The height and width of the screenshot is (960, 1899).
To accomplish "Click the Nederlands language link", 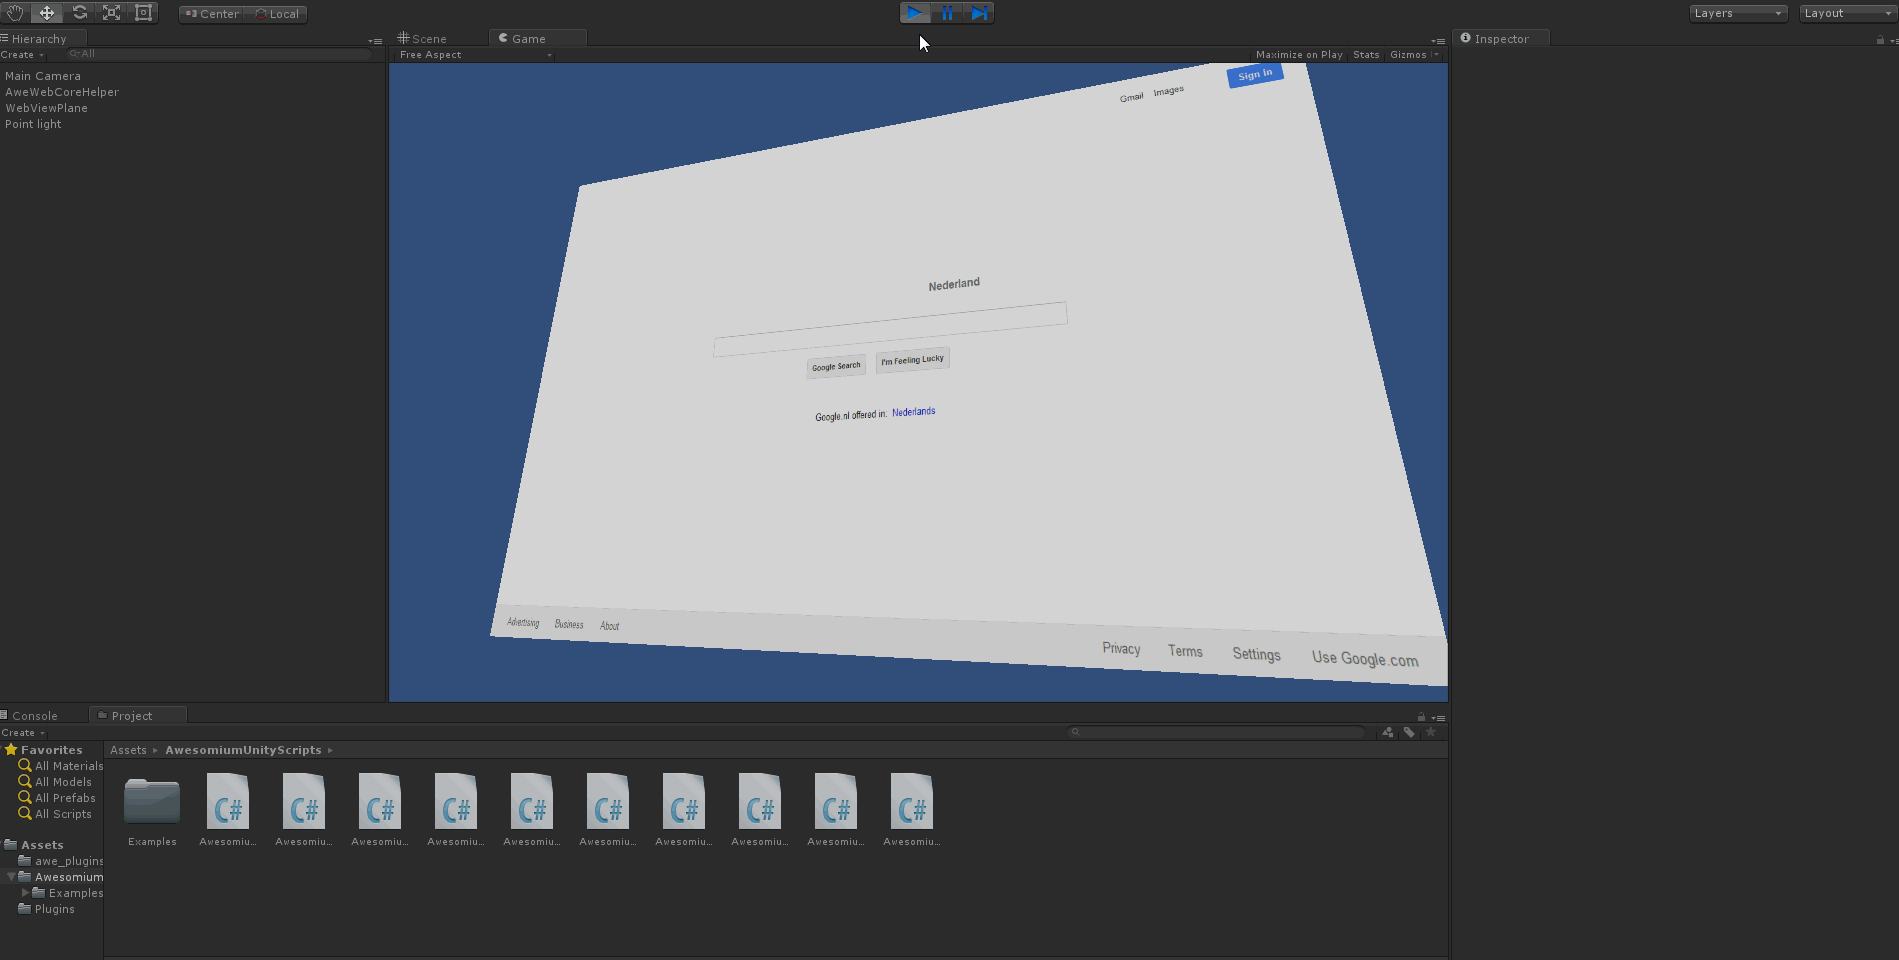I will click(913, 412).
